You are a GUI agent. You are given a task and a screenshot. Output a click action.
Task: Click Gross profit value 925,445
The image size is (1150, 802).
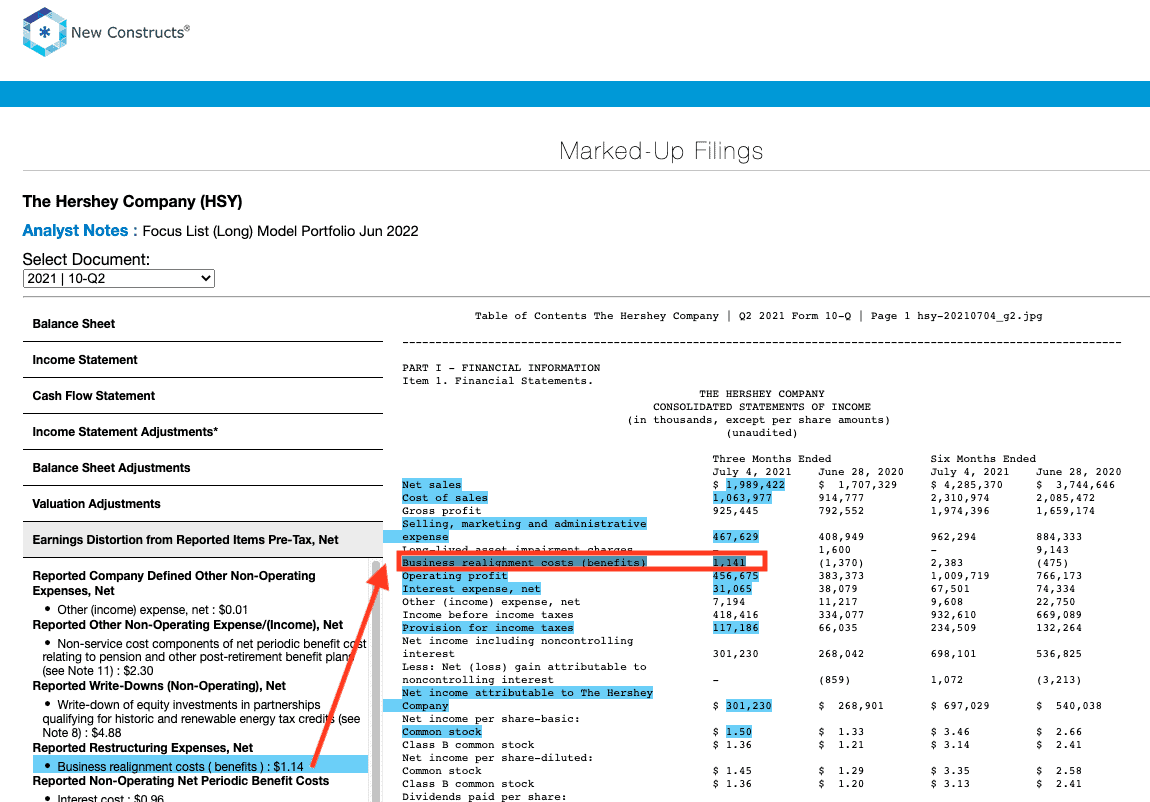[736, 511]
